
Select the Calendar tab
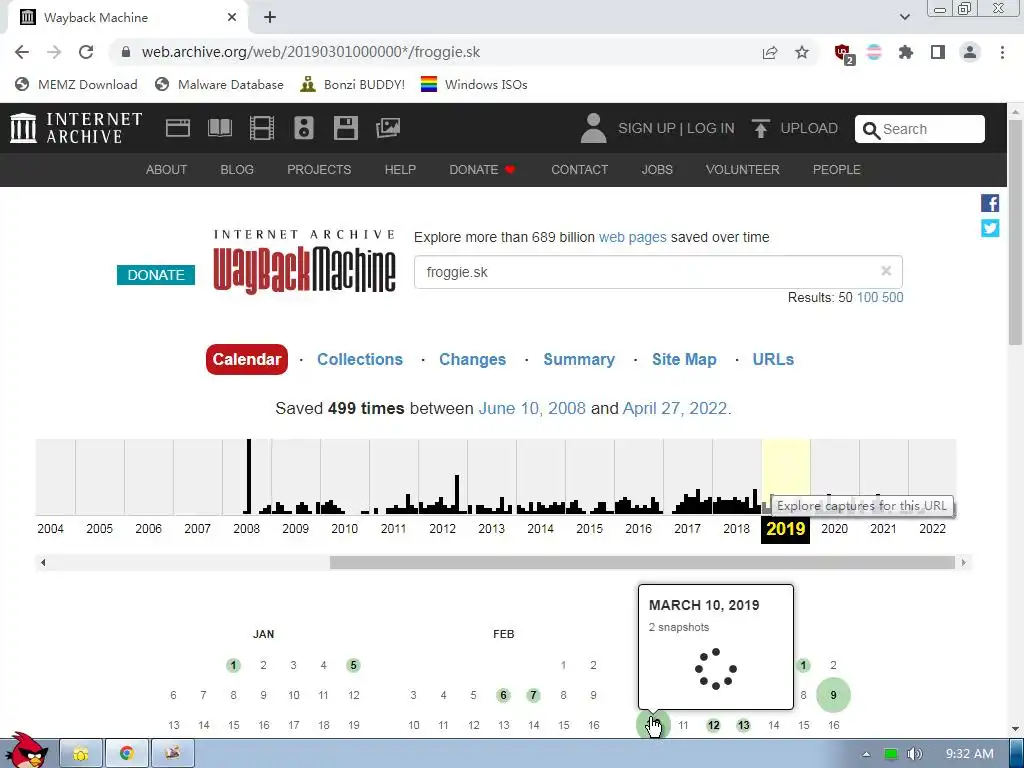(246, 359)
